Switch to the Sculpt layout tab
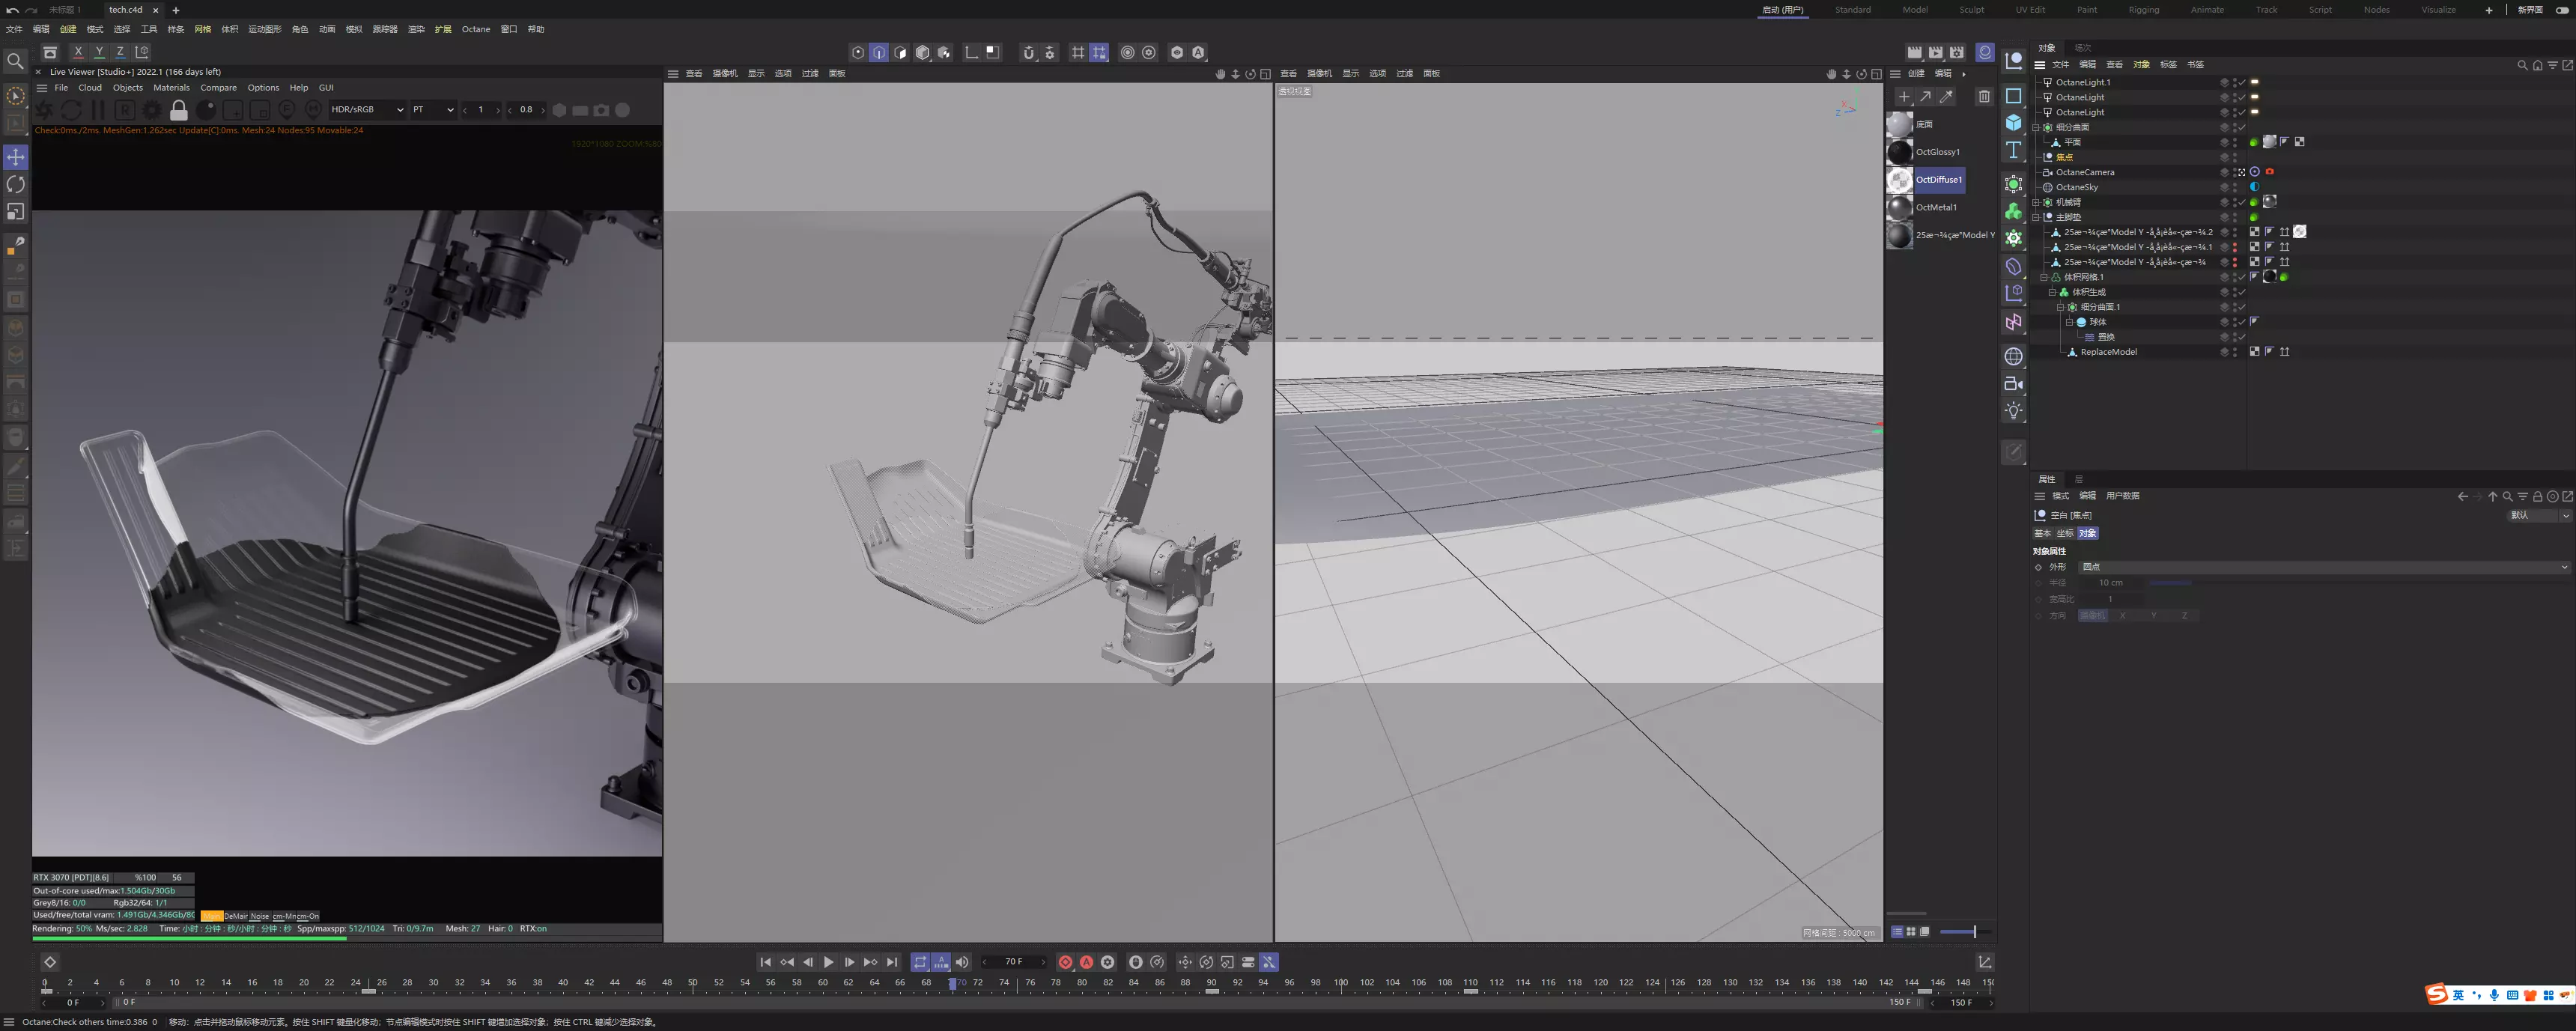The width and height of the screenshot is (2576, 1031). click(x=1971, y=10)
